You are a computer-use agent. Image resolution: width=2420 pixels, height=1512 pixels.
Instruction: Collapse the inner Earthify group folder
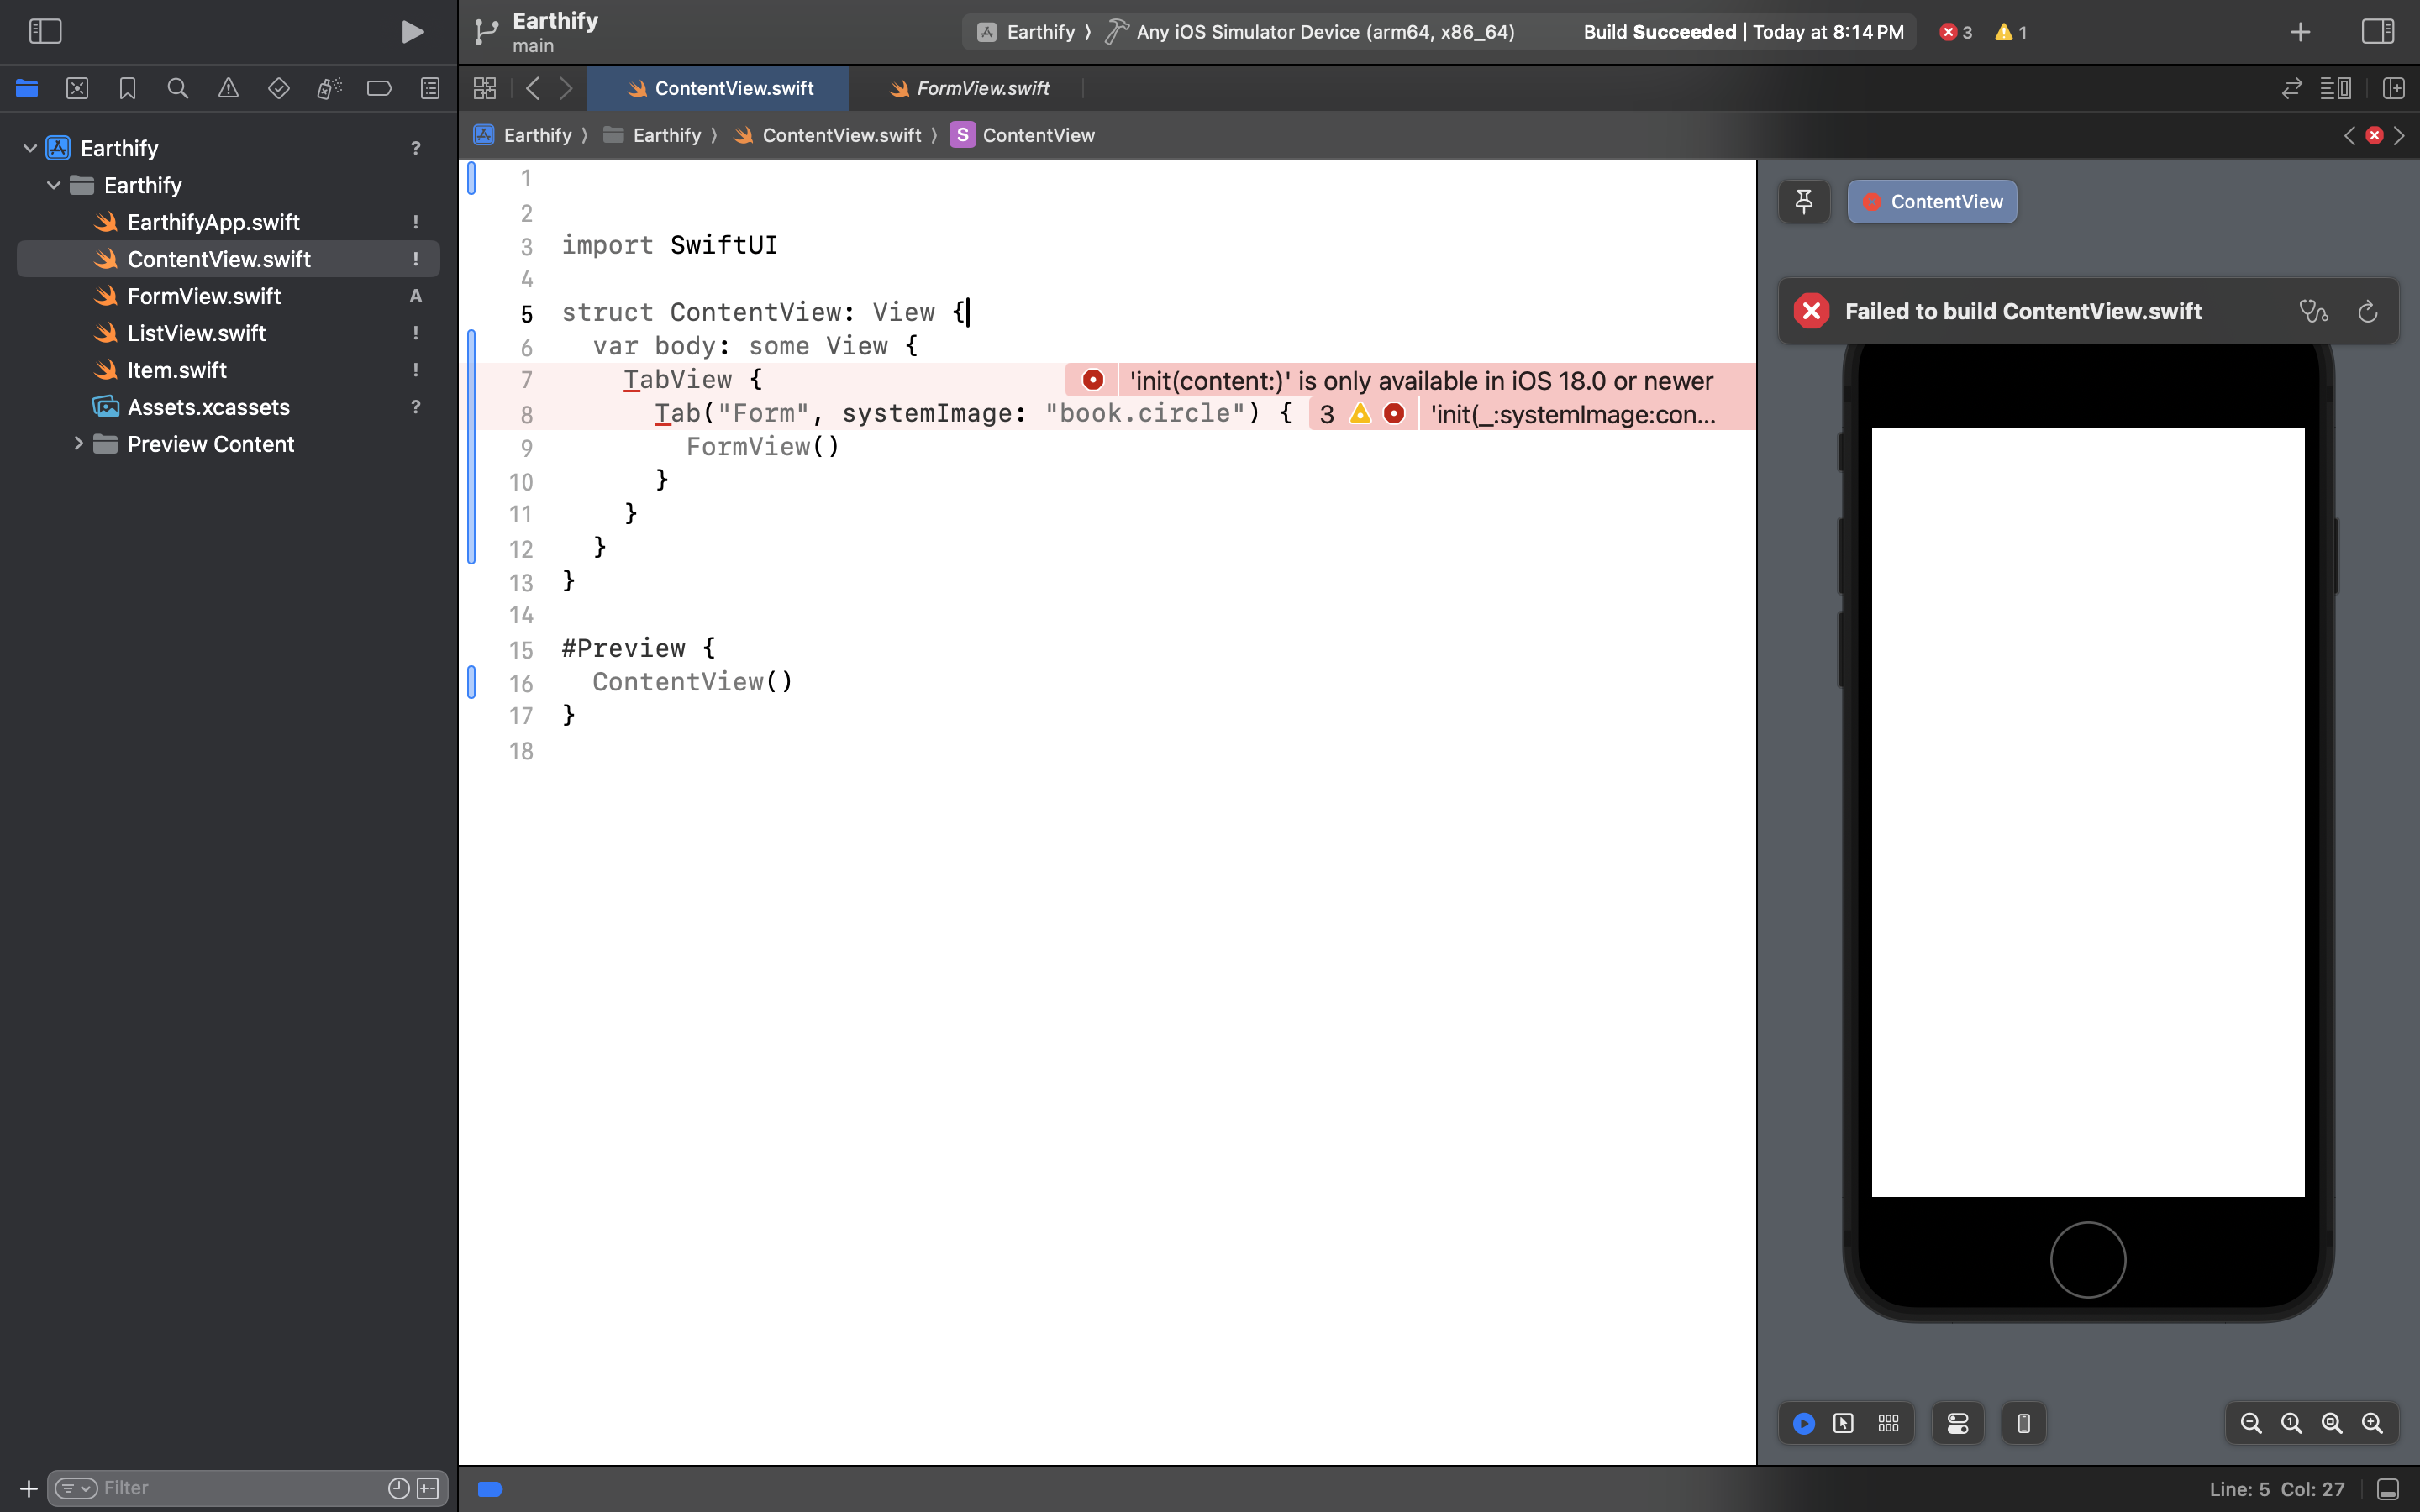pyautogui.click(x=54, y=185)
